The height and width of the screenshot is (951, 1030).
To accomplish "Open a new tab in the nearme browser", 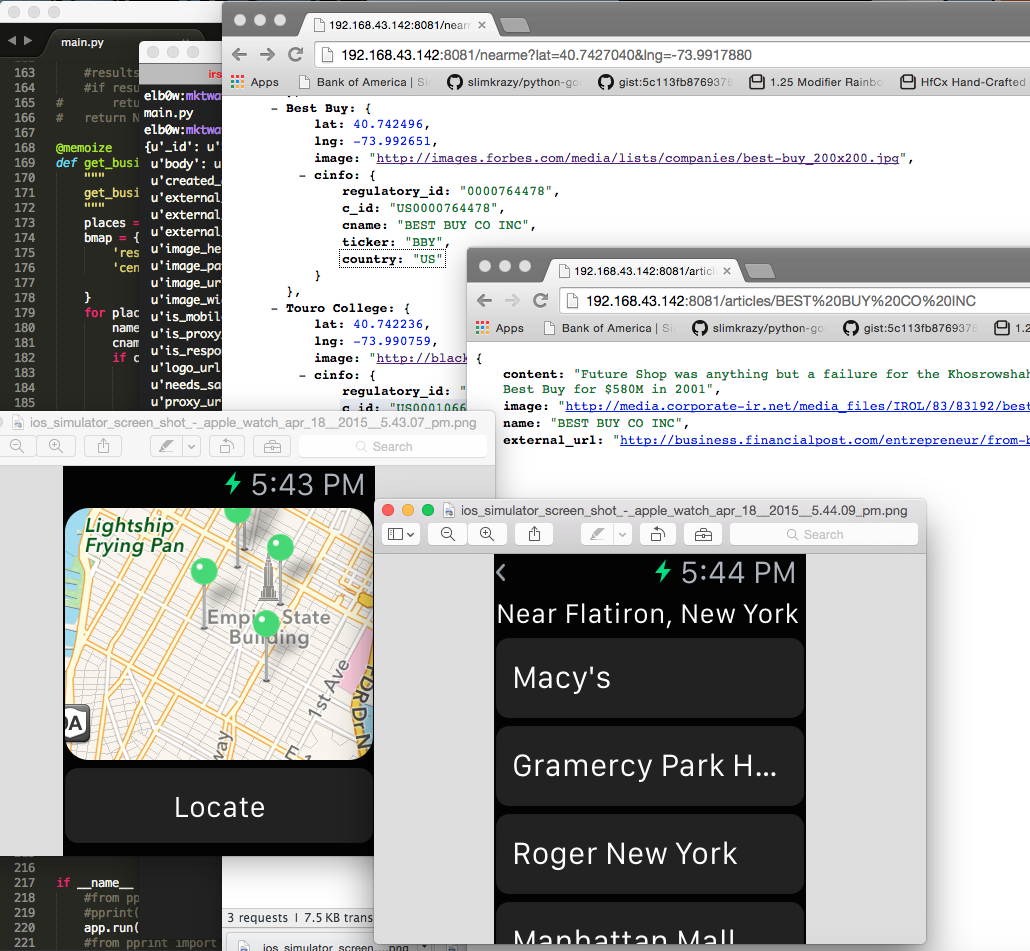I will [515, 25].
